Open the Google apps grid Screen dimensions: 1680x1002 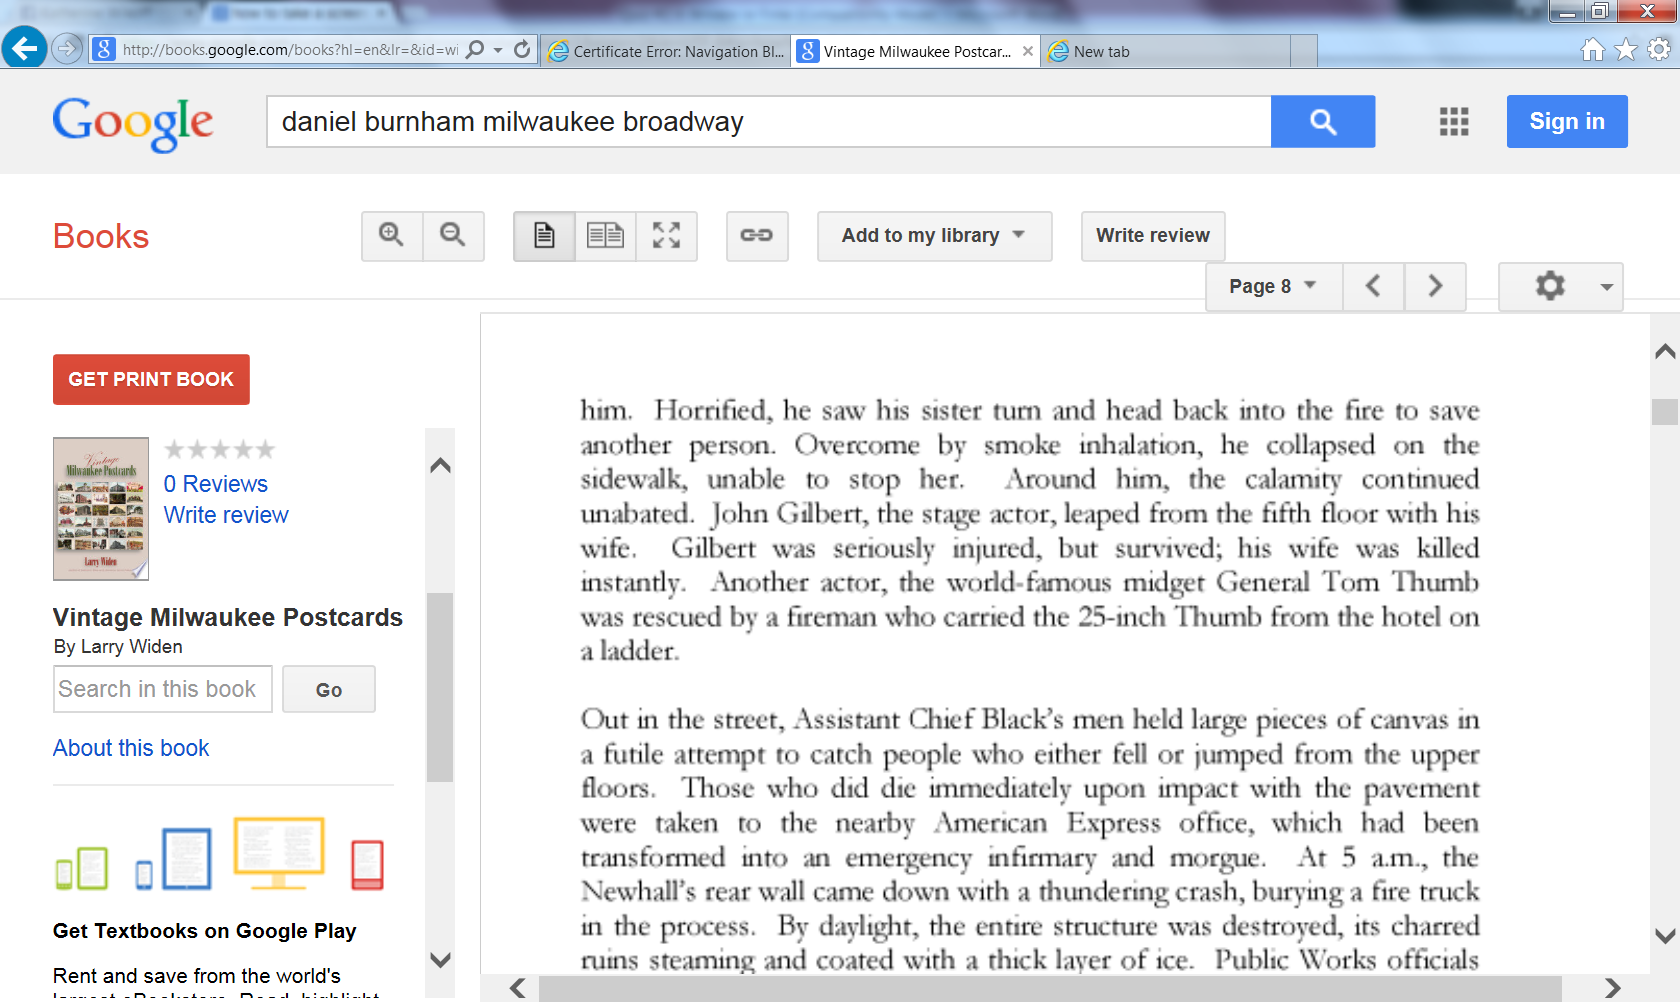point(1453,122)
